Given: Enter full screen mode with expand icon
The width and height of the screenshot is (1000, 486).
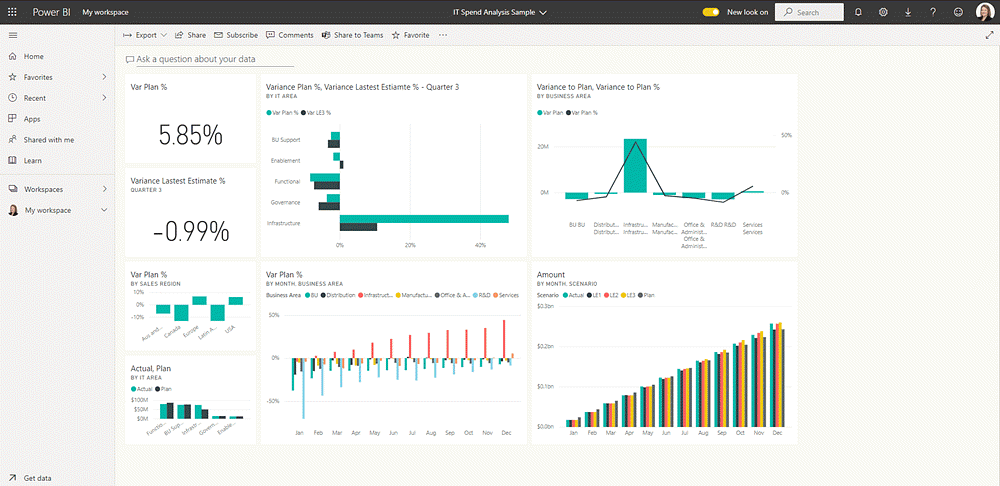Looking at the screenshot, I should [x=990, y=35].
